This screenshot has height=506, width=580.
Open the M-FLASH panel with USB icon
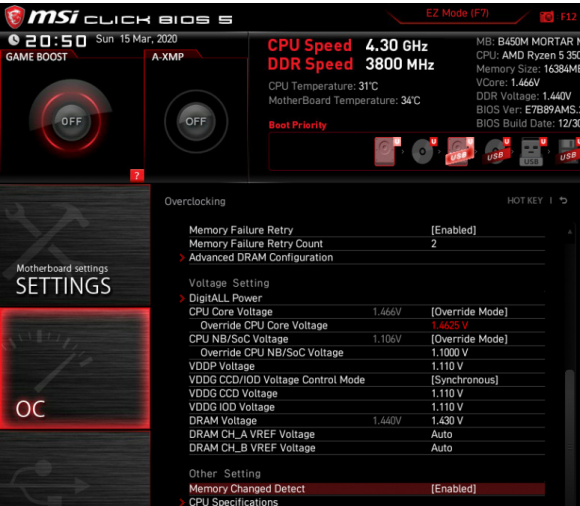75,469
